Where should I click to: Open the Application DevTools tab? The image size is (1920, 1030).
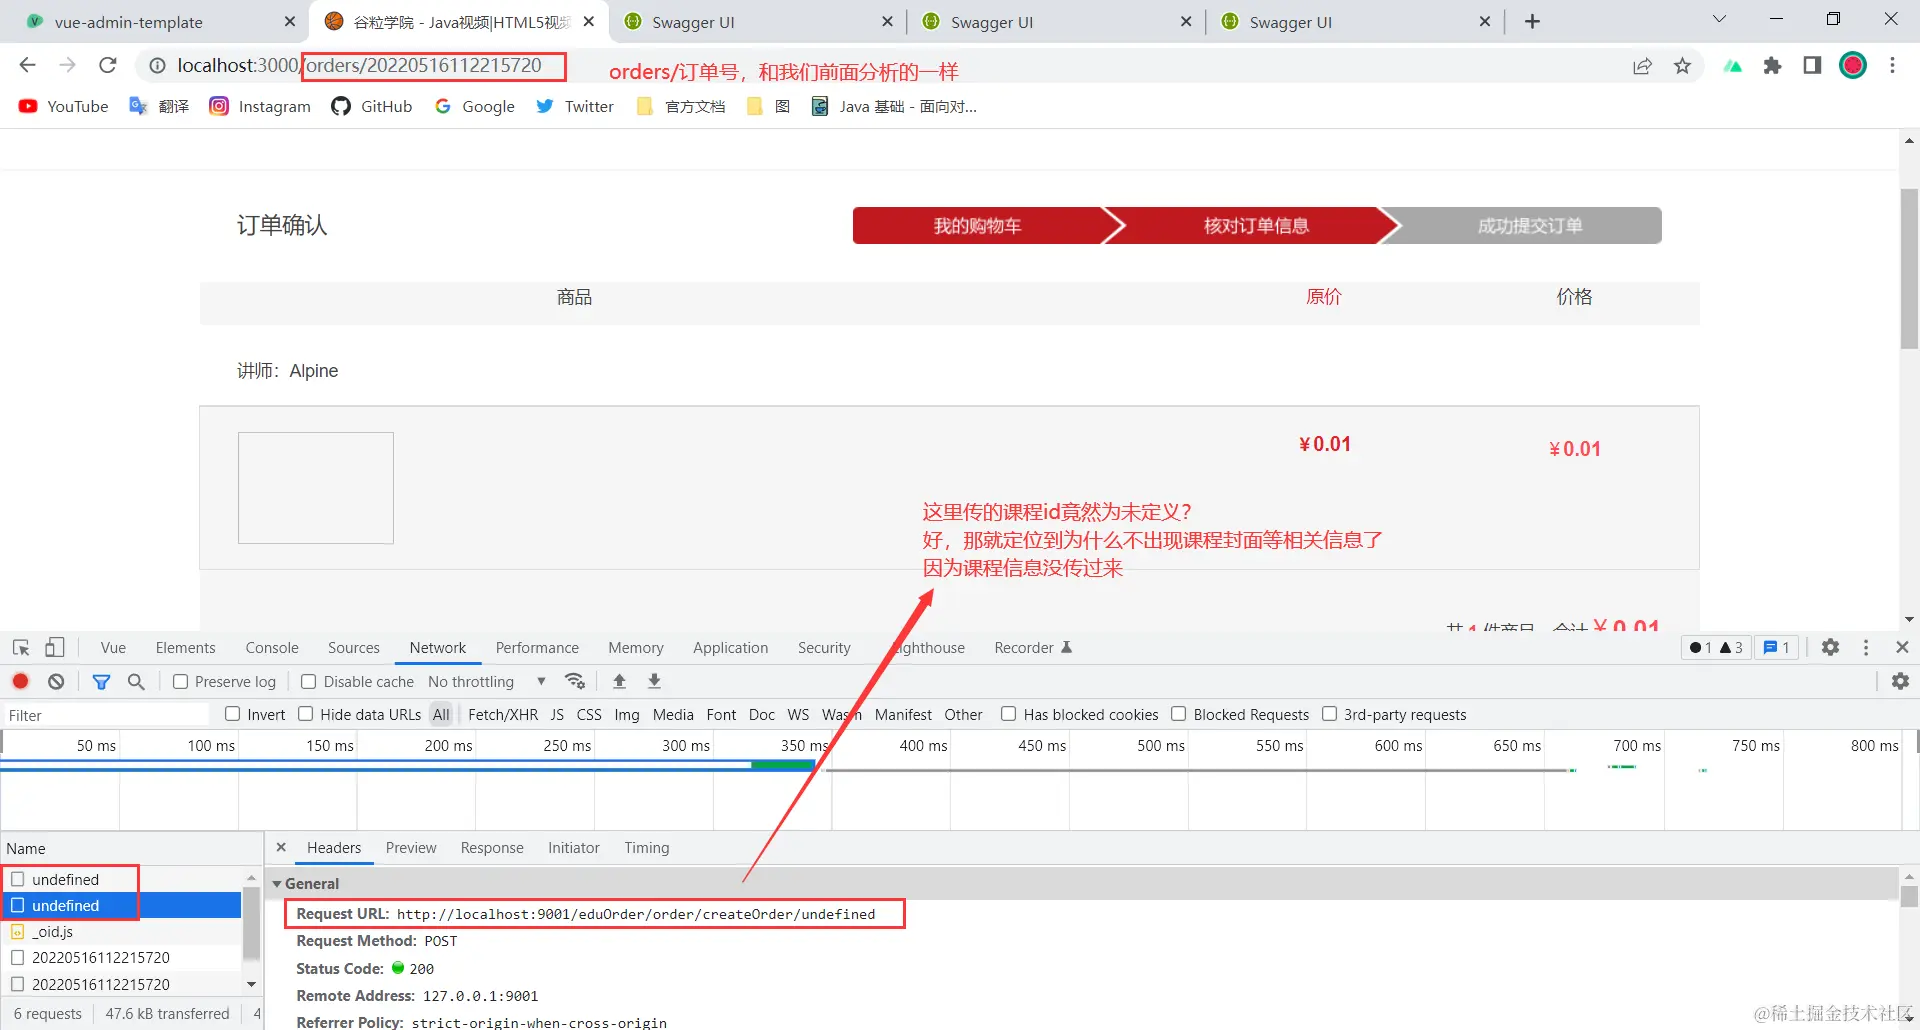(730, 648)
